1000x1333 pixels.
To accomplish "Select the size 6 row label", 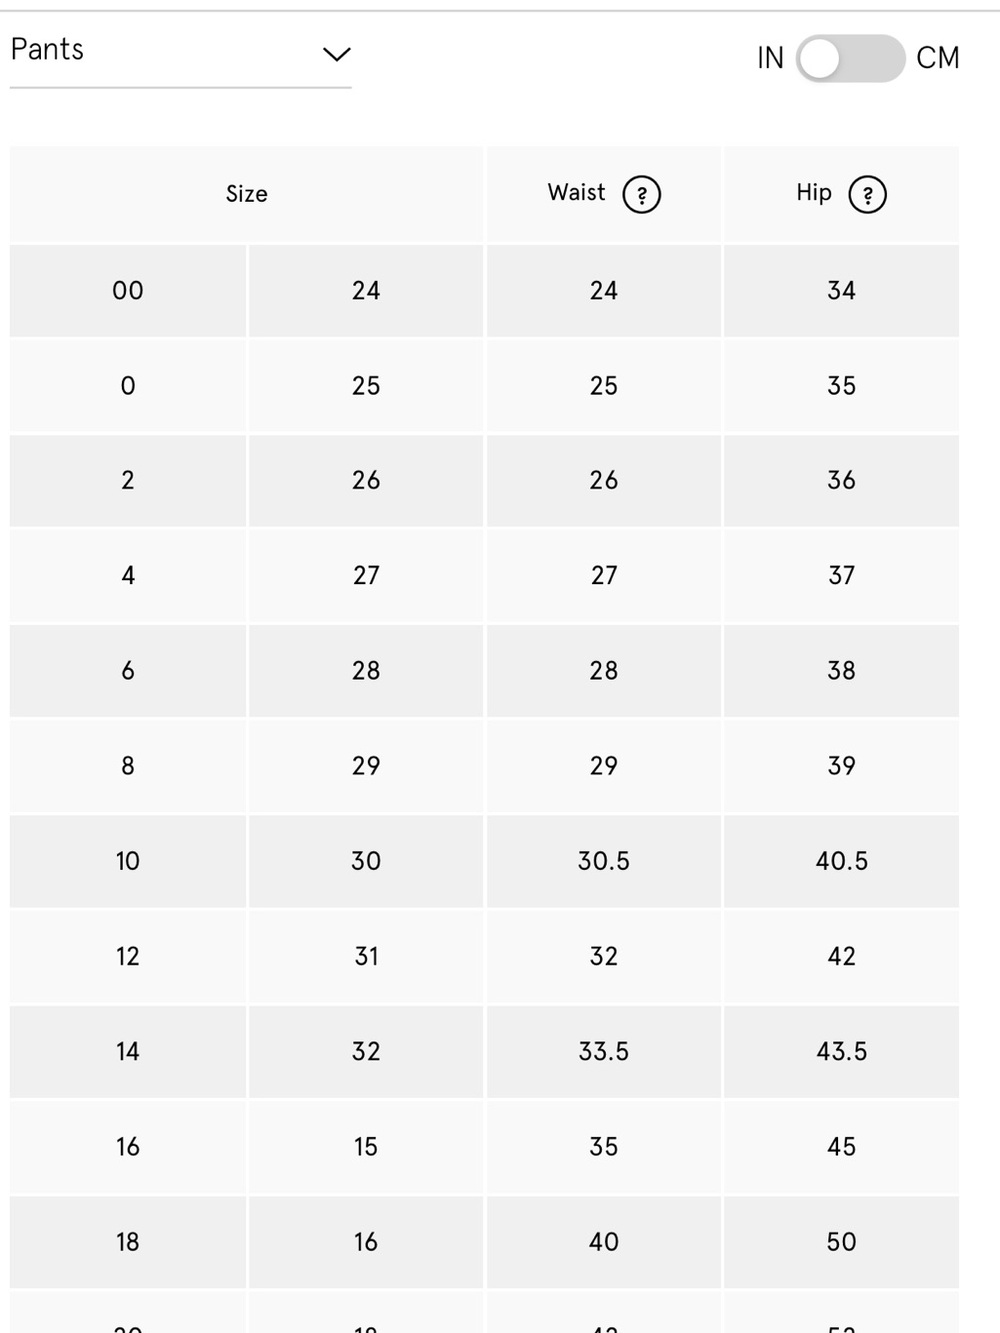I will [x=128, y=671].
